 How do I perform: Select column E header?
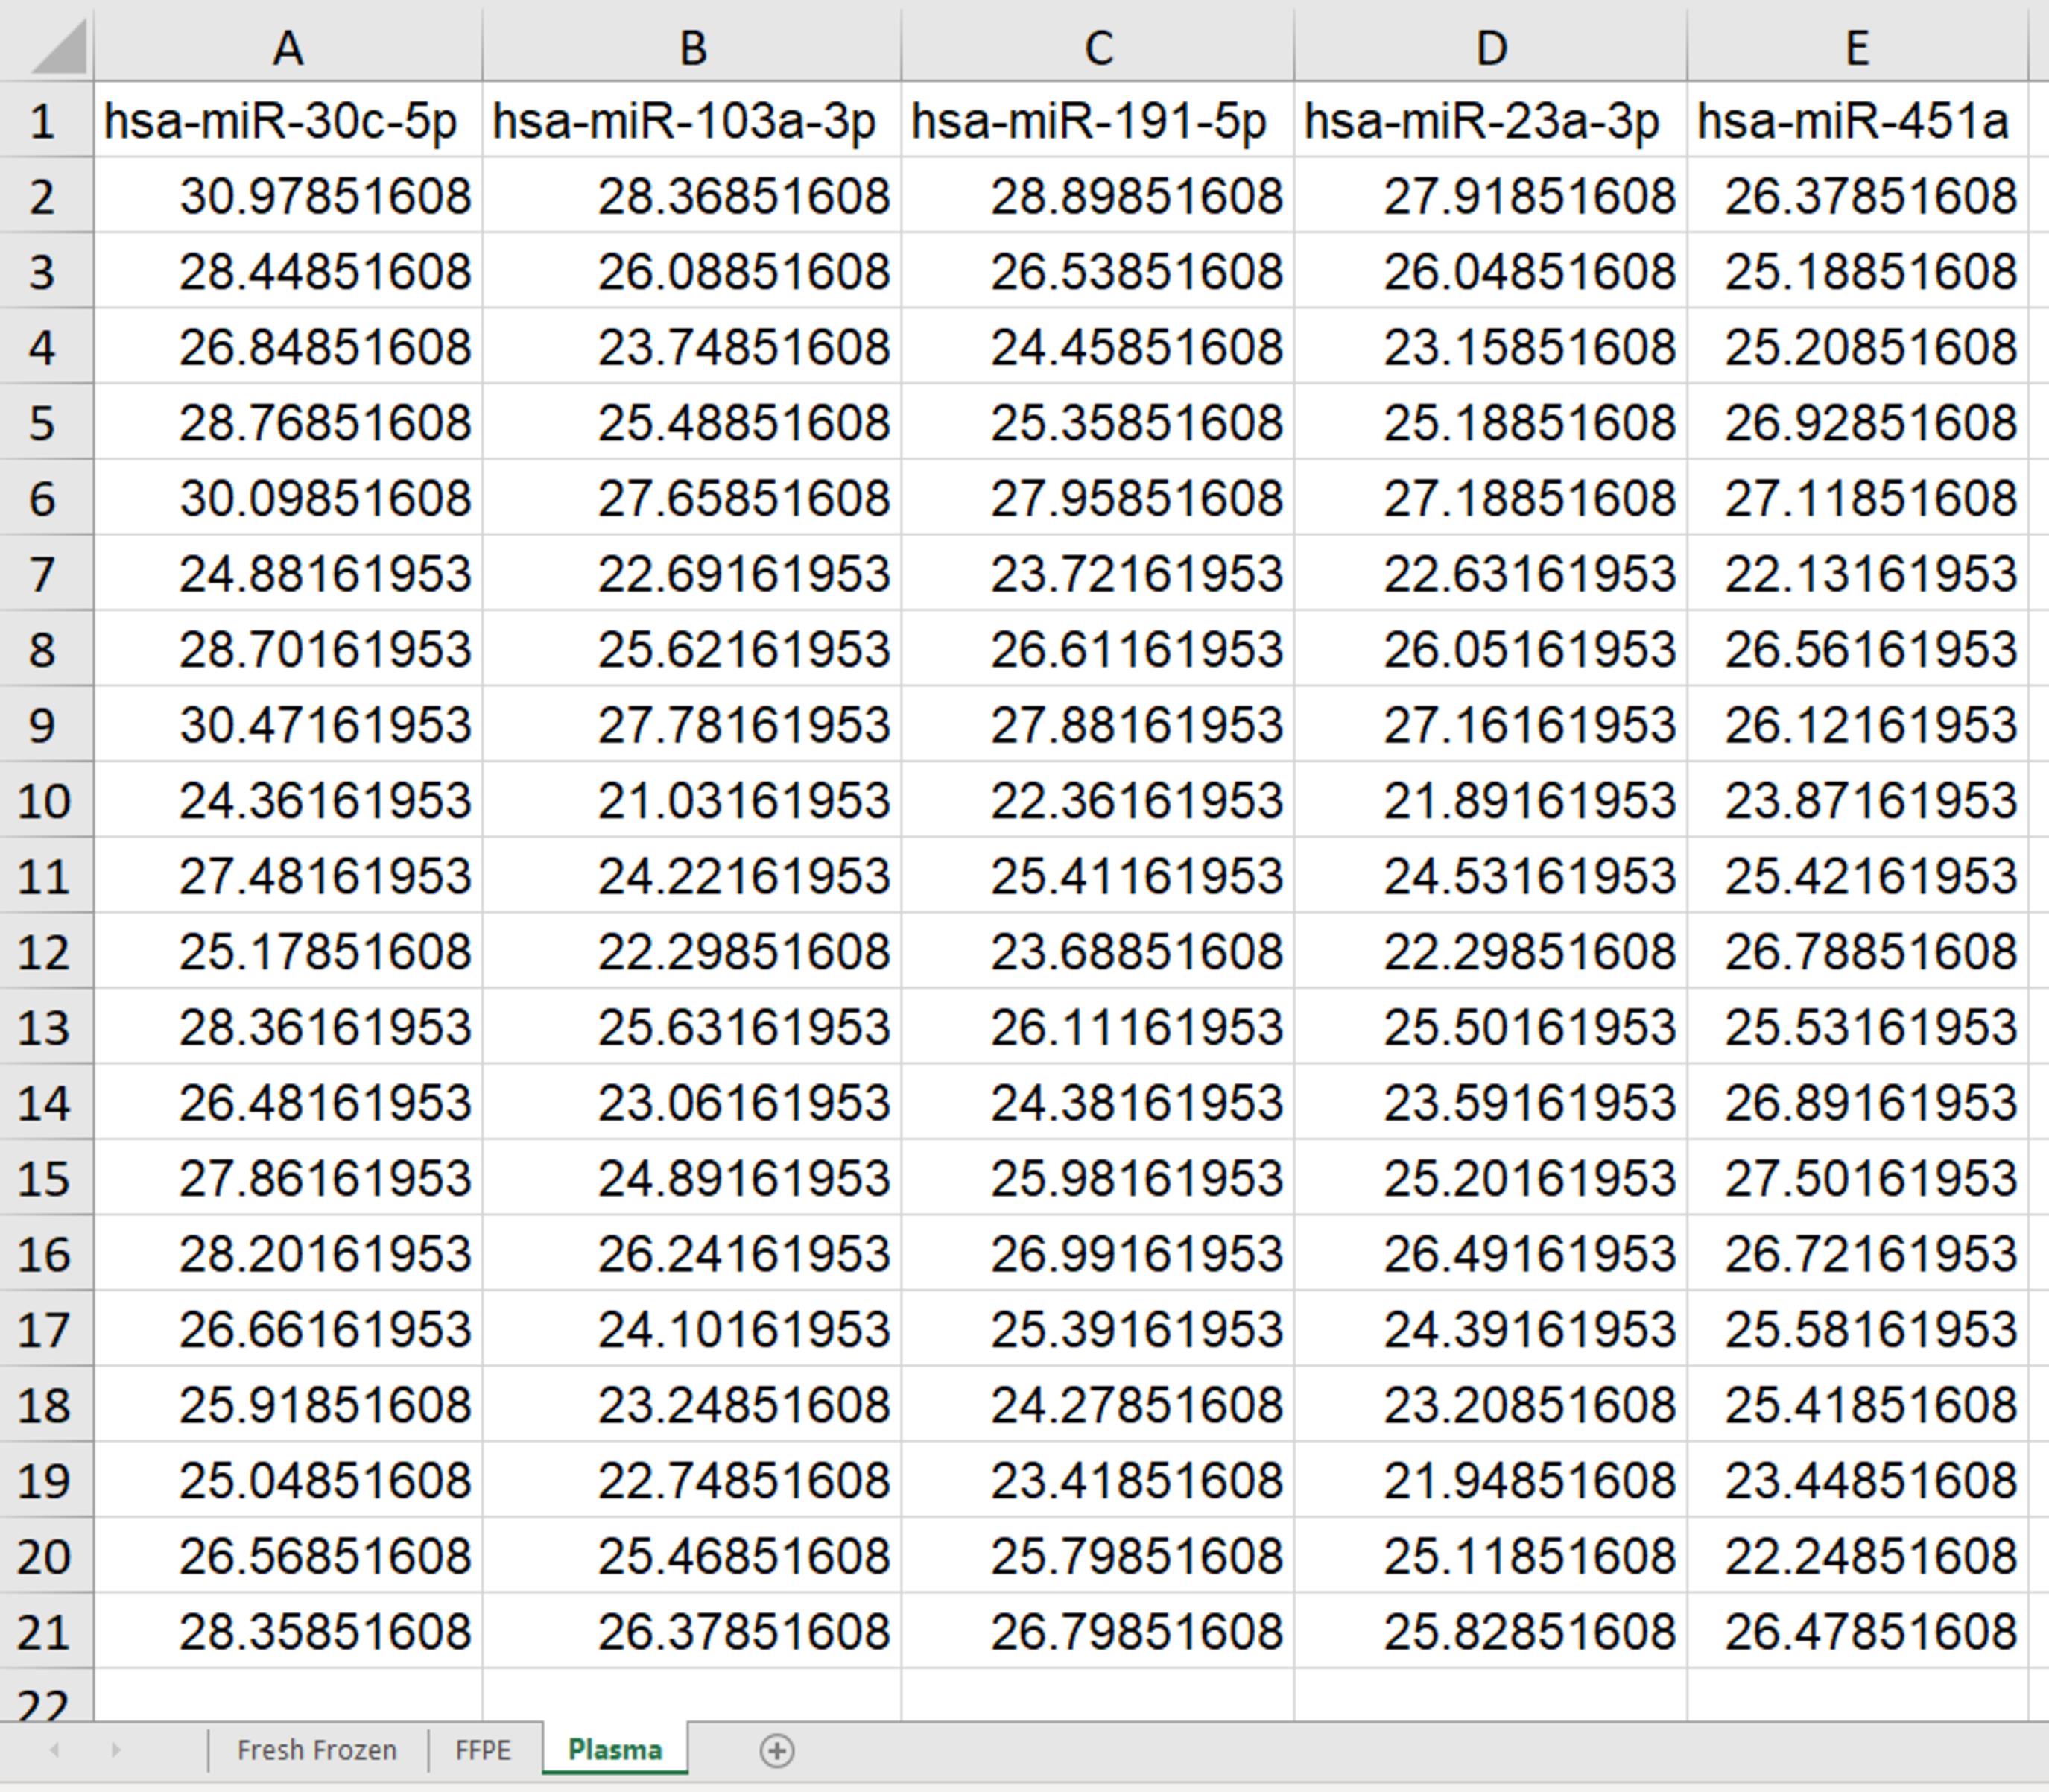click(x=1857, y=46)
